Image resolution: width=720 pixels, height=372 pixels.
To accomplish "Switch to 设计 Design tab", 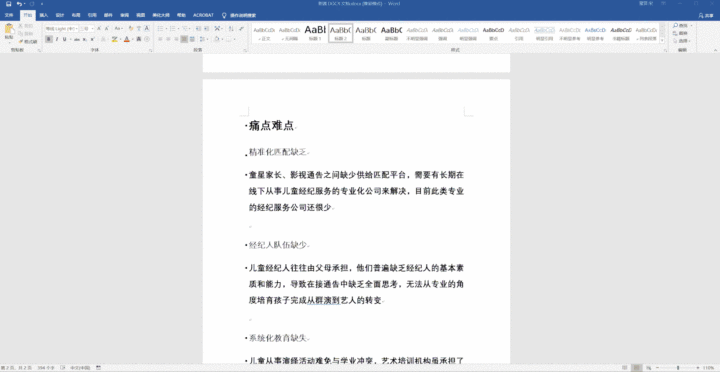I will (x=60, y=15).
